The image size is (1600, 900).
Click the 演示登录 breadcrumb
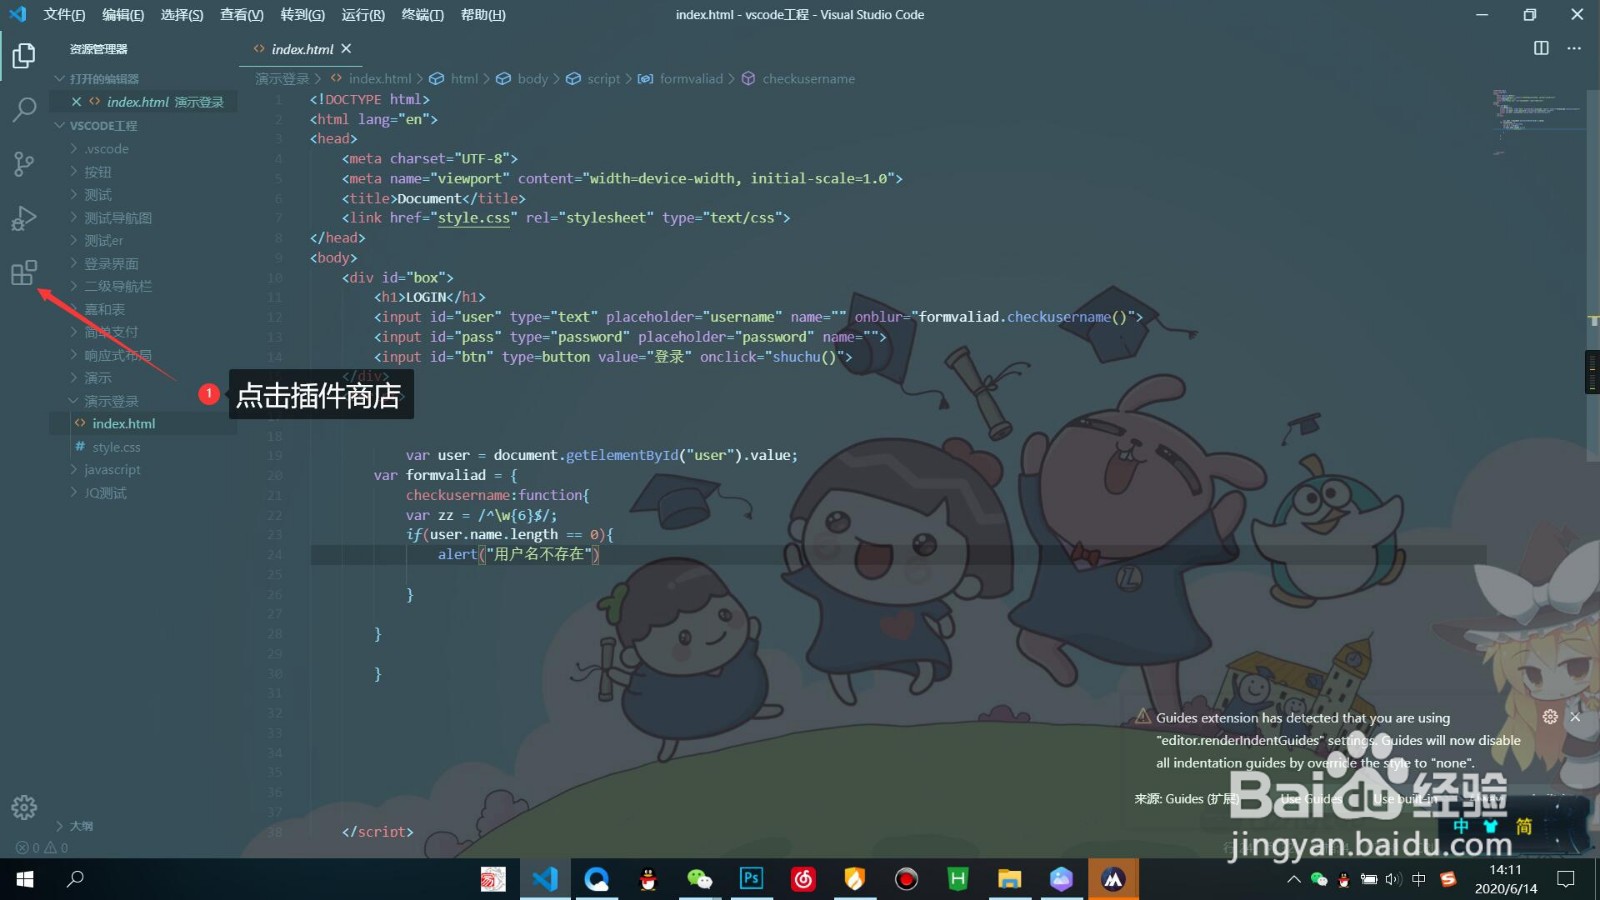pyautogui.click(x=282, y=79)
